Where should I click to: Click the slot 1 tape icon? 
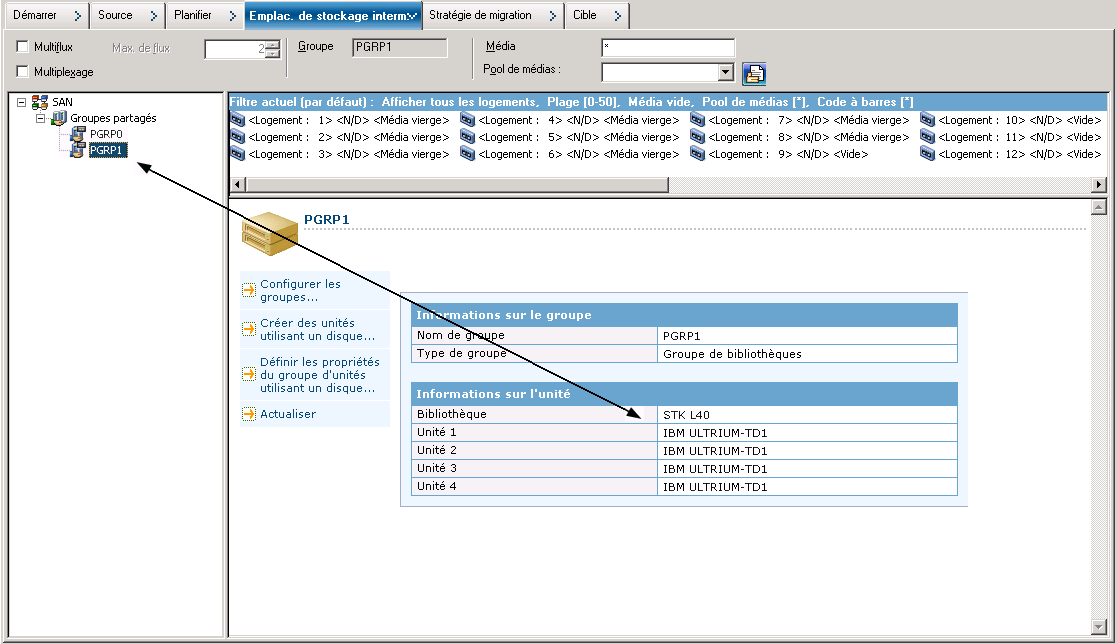237,120
